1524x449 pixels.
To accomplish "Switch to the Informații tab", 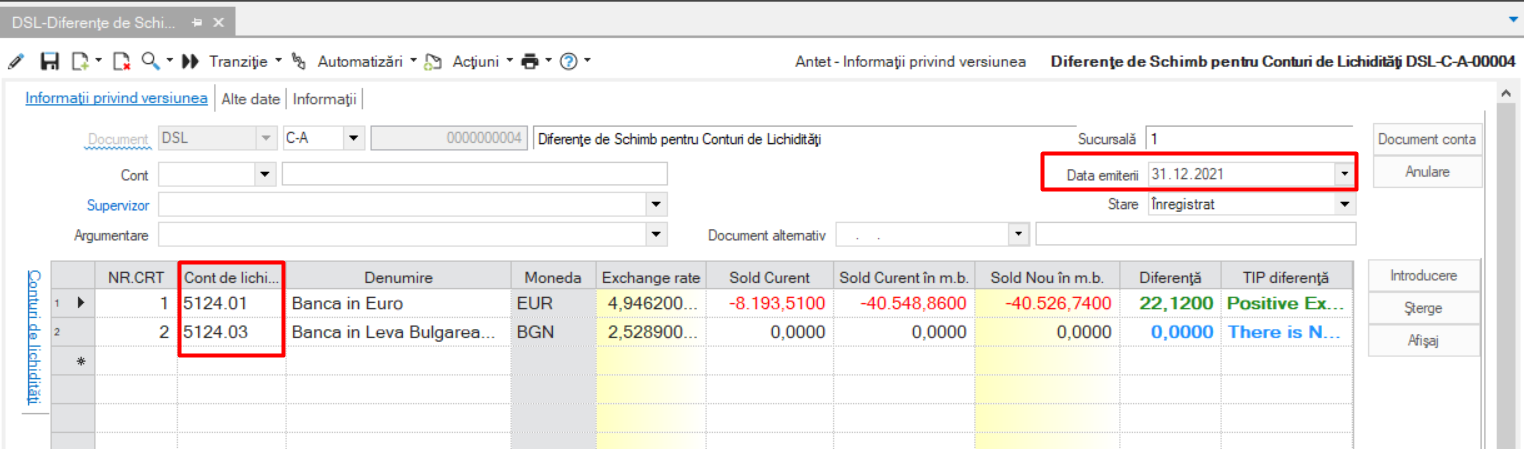I will 324,99.
